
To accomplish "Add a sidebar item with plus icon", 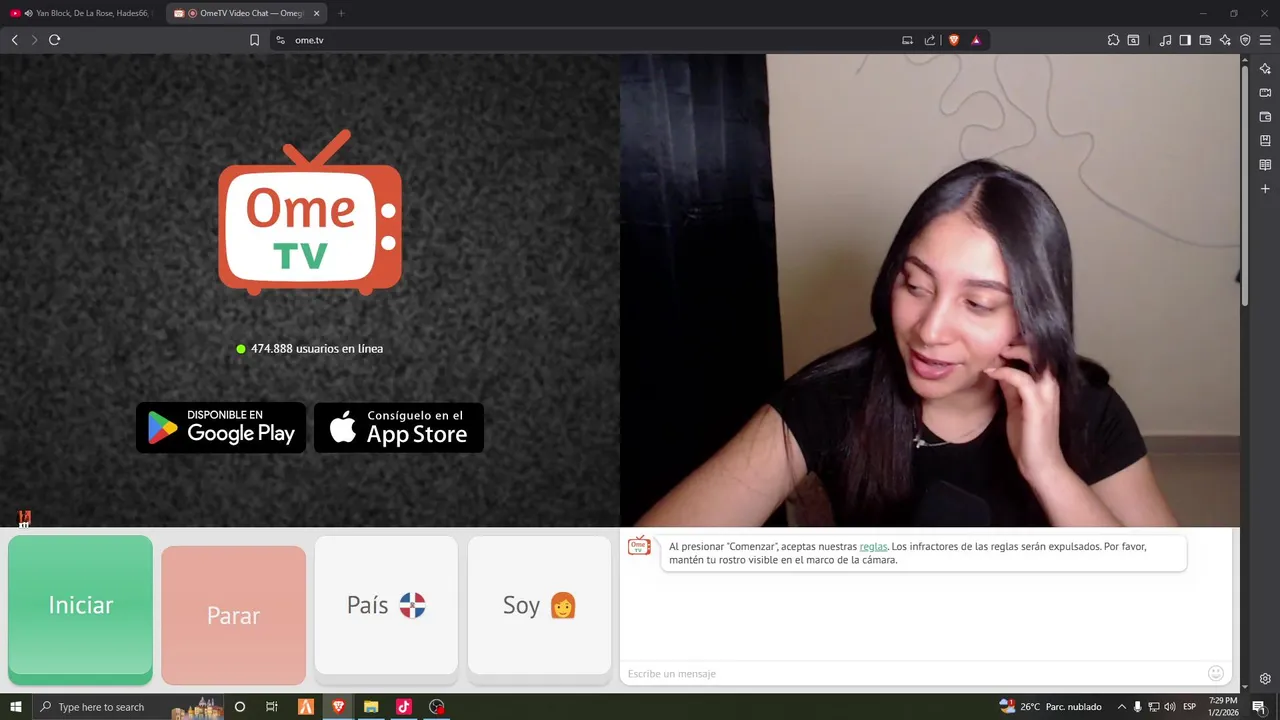I will (x=1265, y=188).
